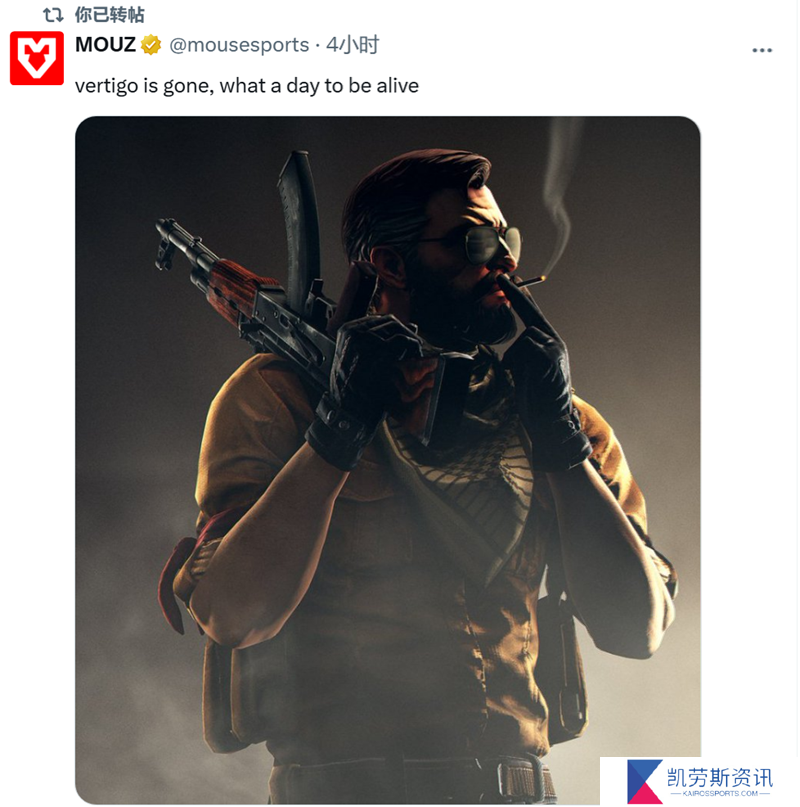This screenshot has width=800, height=807.
Task: Click the kaircssports.com watermark URL
Action: coord(720,794)
